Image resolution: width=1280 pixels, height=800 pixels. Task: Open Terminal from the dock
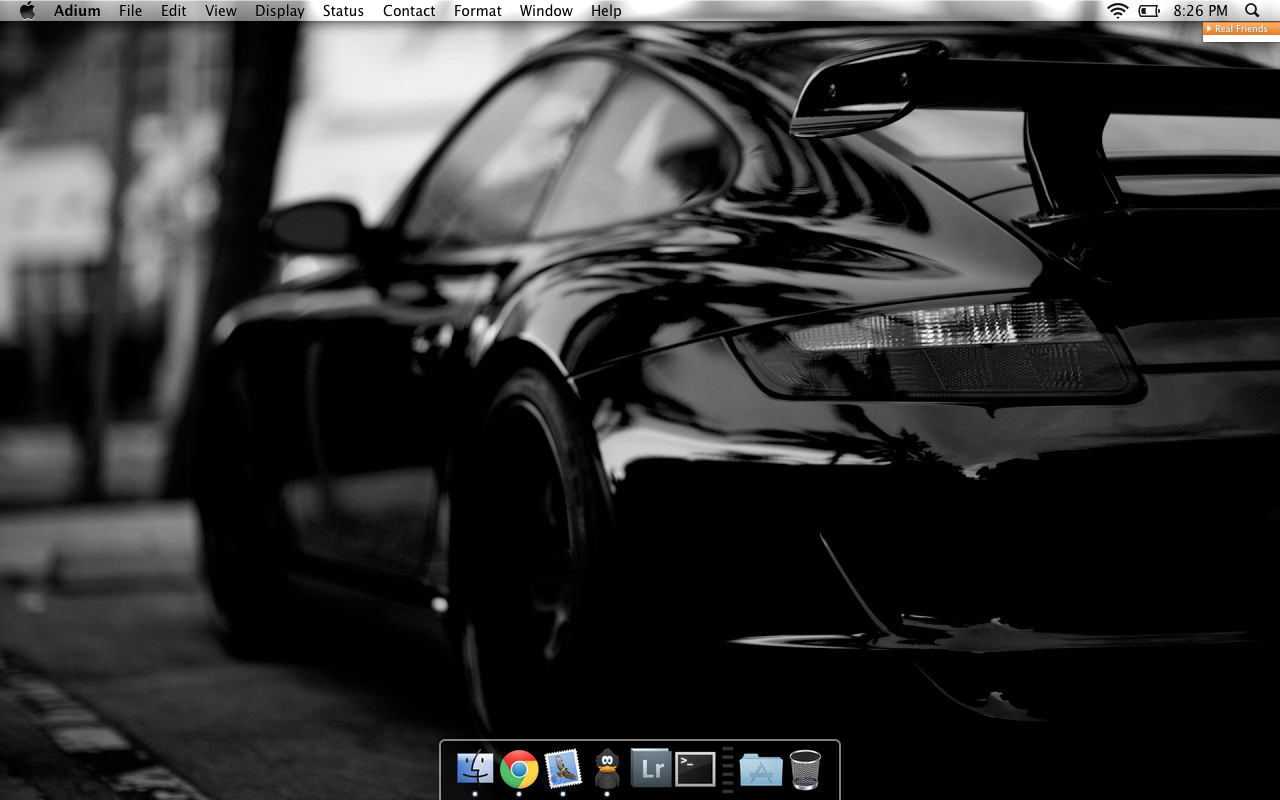[695, 769]
